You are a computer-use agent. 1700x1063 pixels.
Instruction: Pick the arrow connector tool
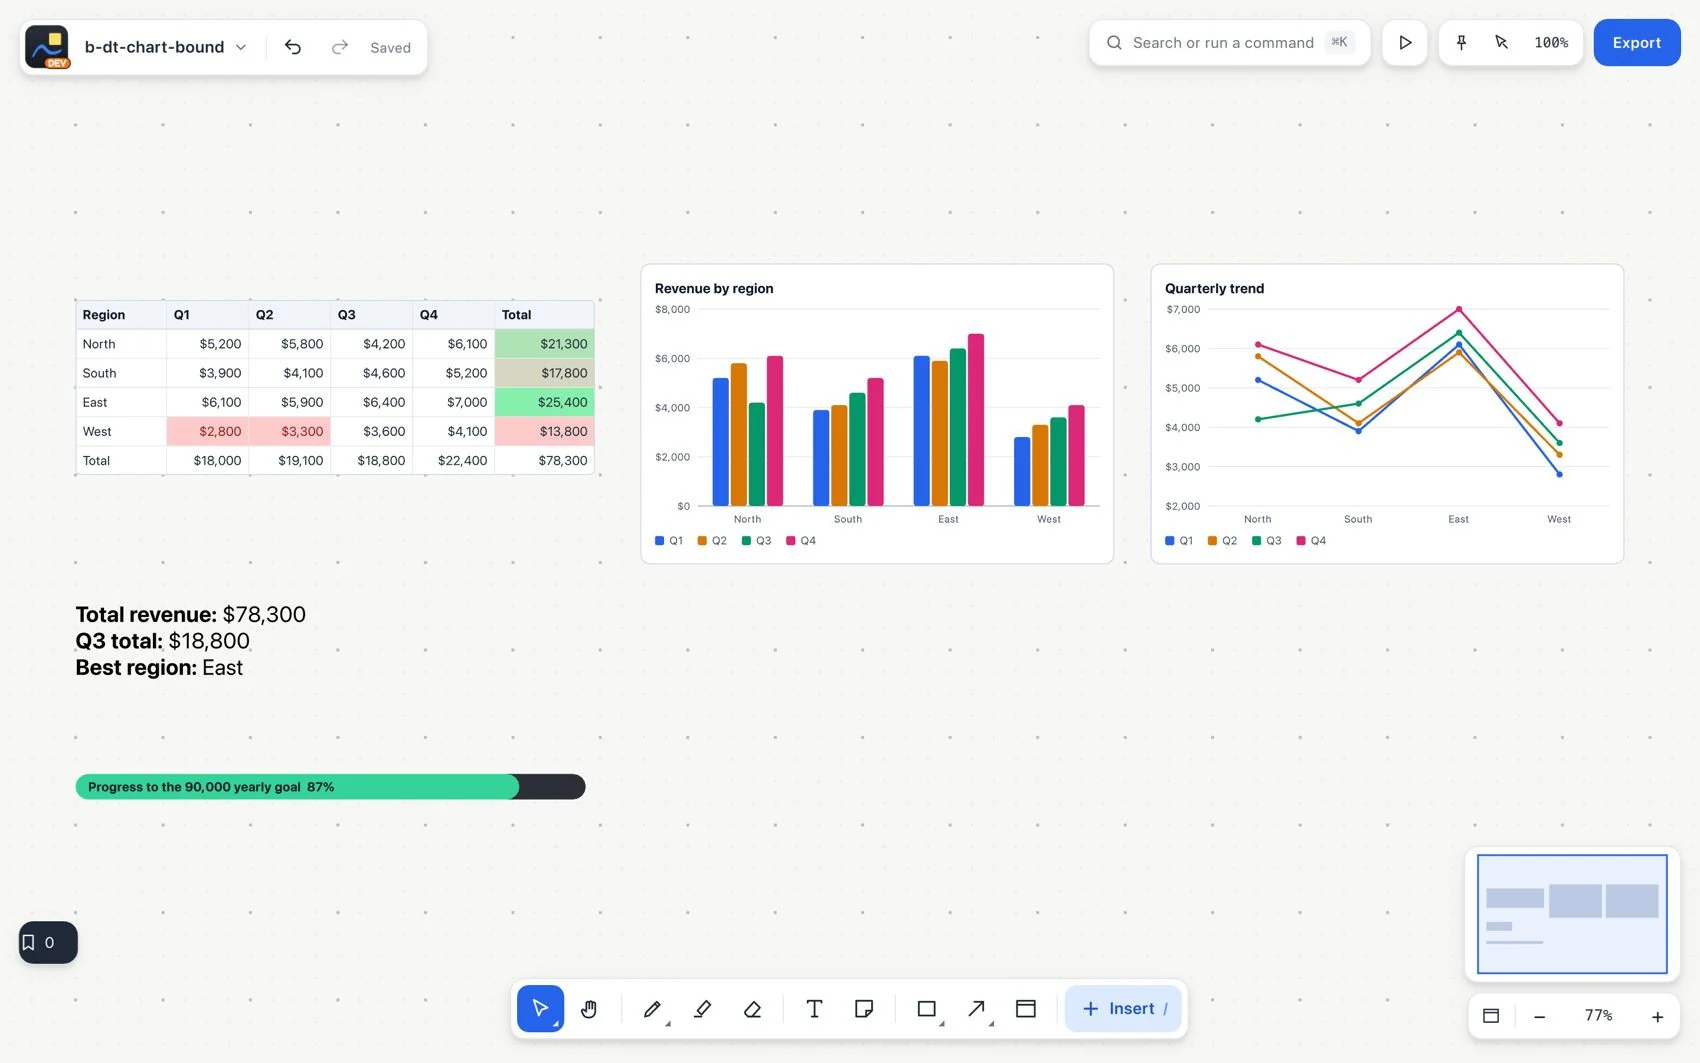(977, 1008)
